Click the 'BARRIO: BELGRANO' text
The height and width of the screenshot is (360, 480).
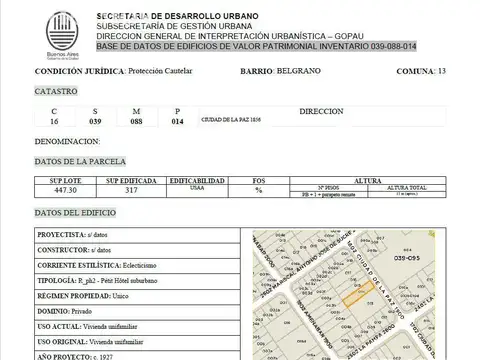(280, 71)
